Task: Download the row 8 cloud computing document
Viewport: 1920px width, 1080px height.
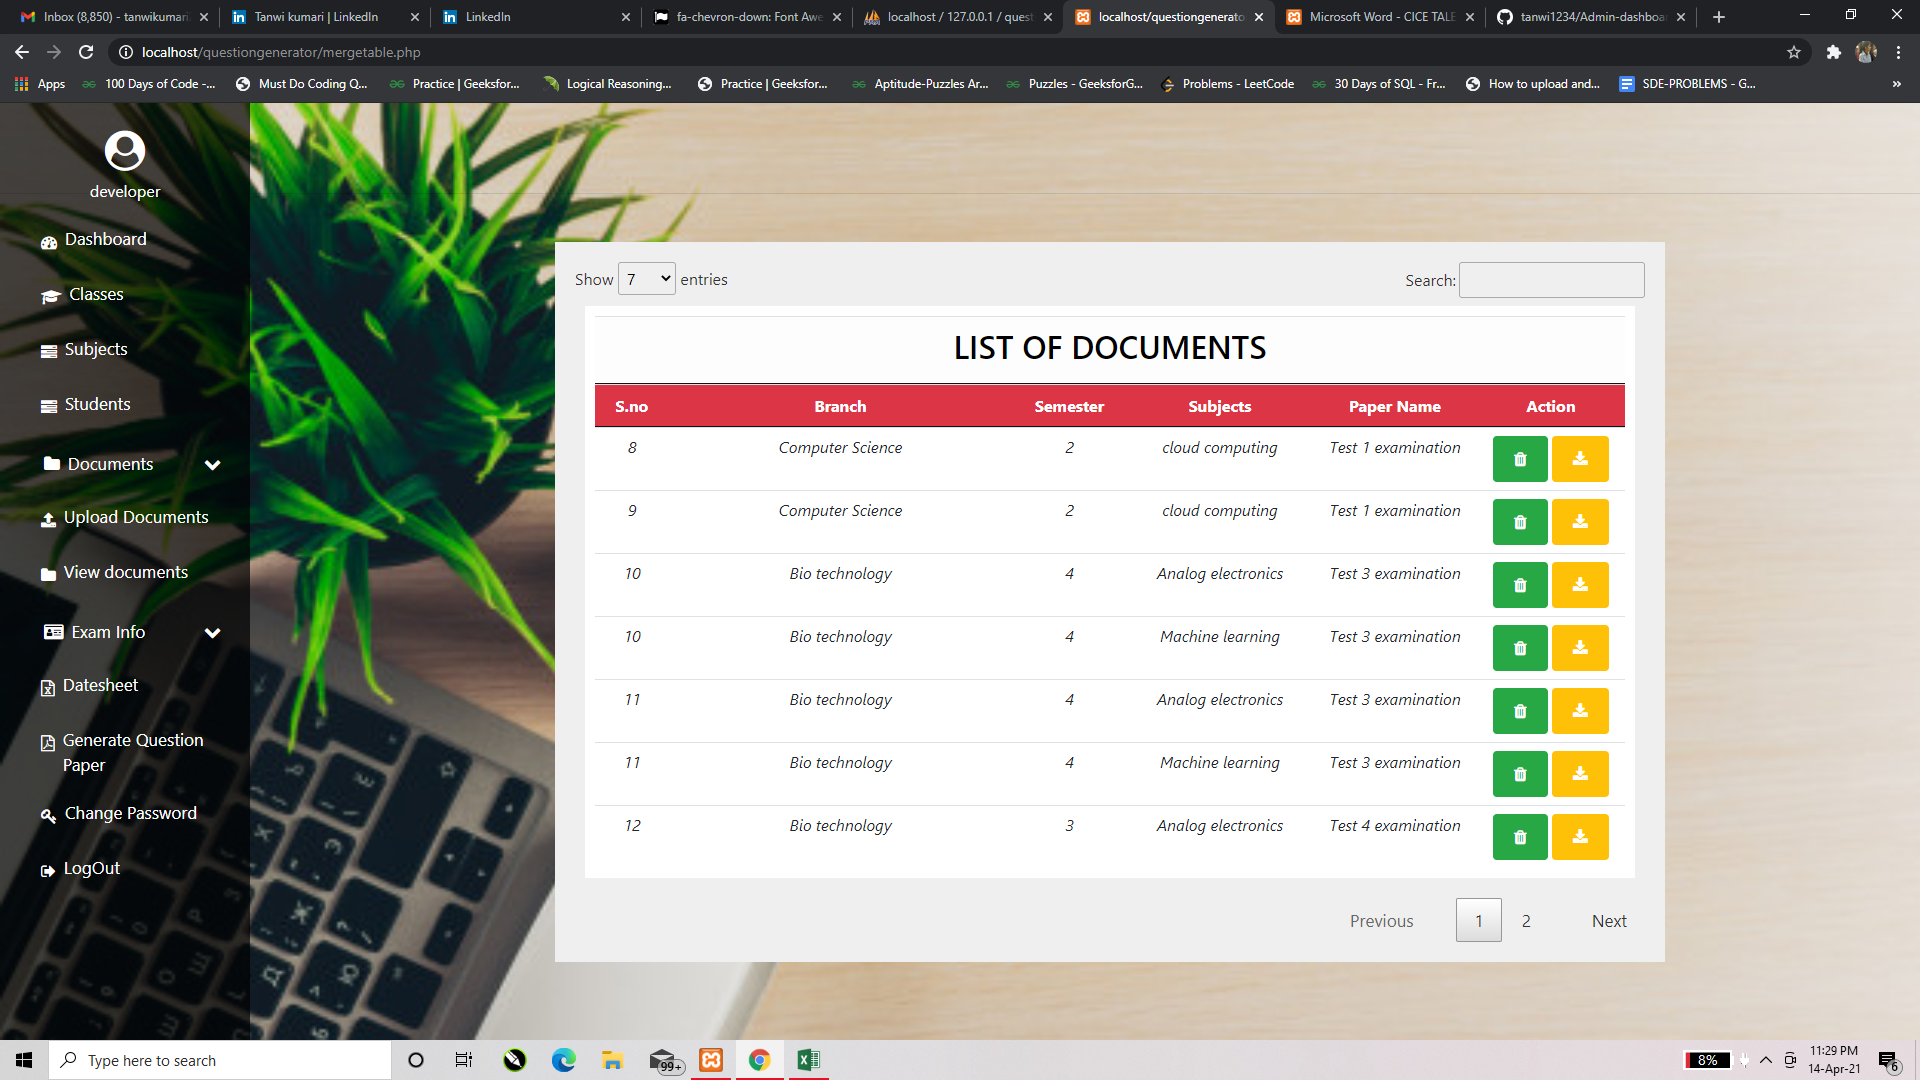Action: (1580, 459)
